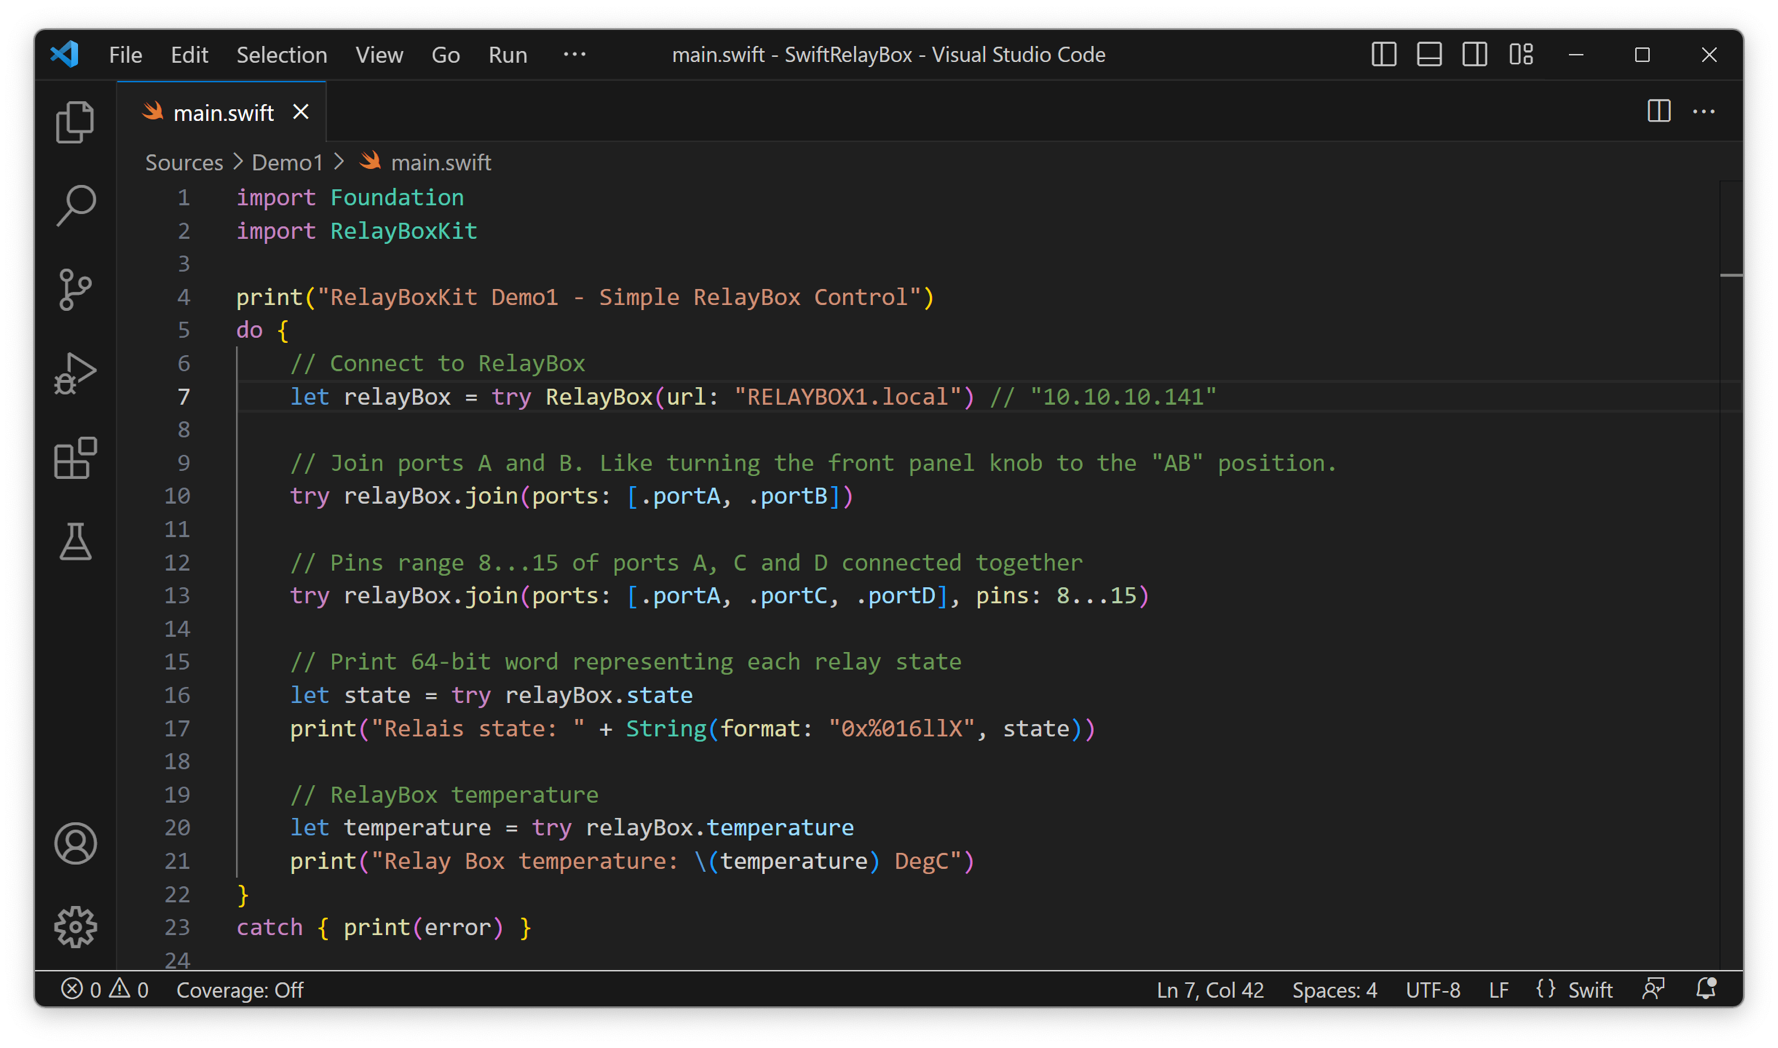This screenshot has width=1778, height=1048.
Task: Open the Run menu
Action: (507, 55)
